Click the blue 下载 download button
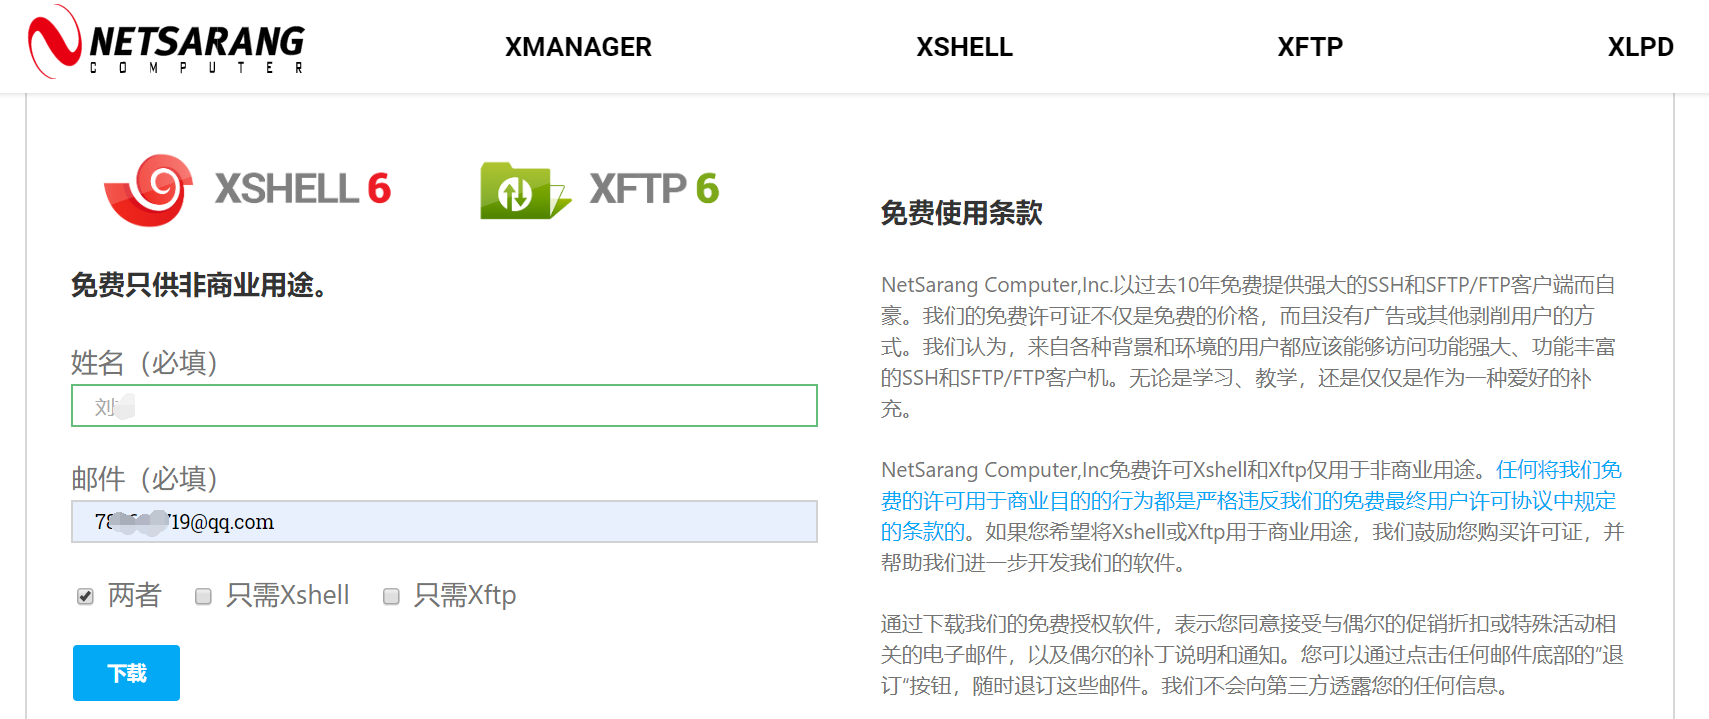This screenshot has width=1709, height=719. (126, 673)
